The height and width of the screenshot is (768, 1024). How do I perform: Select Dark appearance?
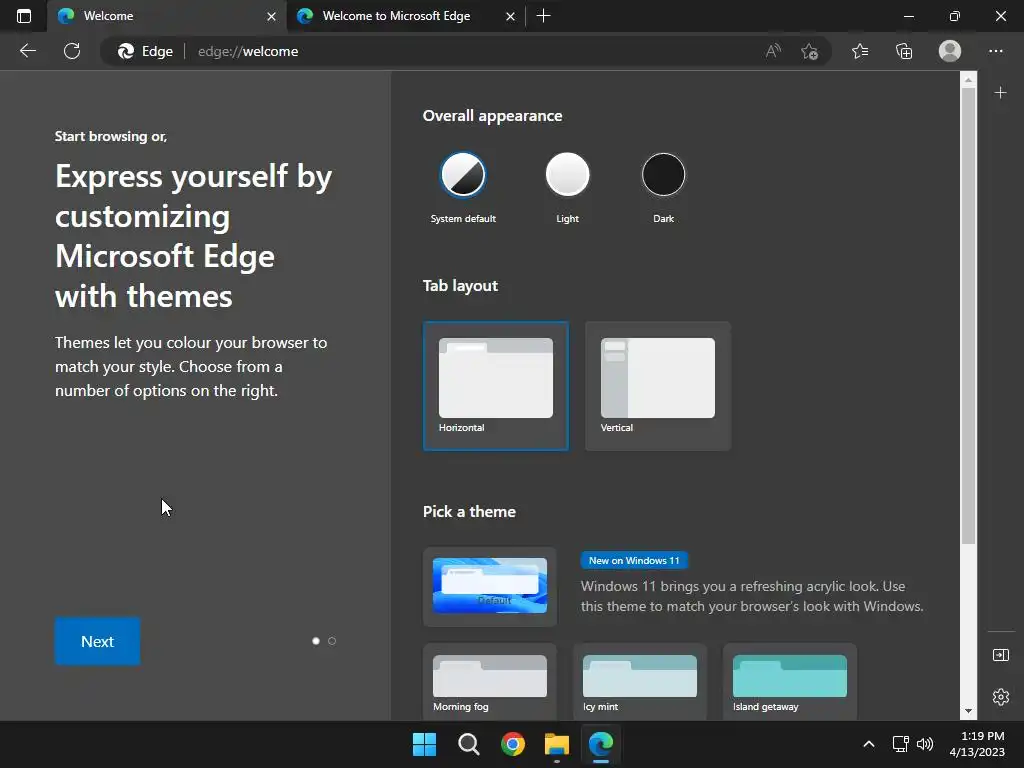664,175
